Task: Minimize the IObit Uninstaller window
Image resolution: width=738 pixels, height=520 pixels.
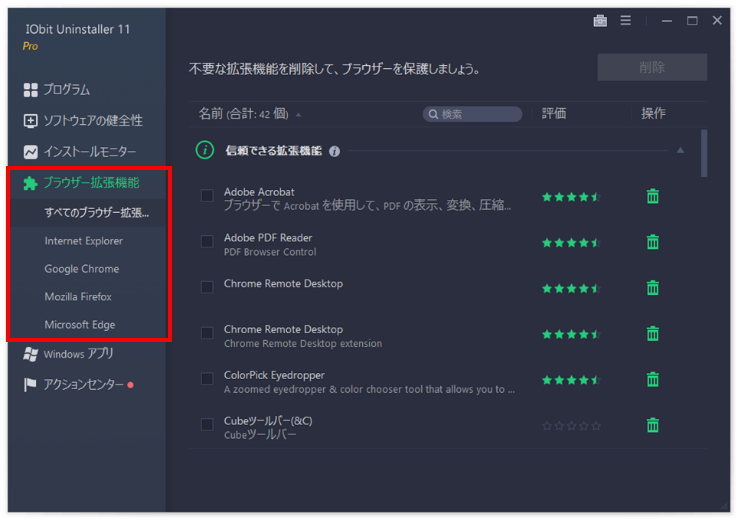Action: coord(667,21)
